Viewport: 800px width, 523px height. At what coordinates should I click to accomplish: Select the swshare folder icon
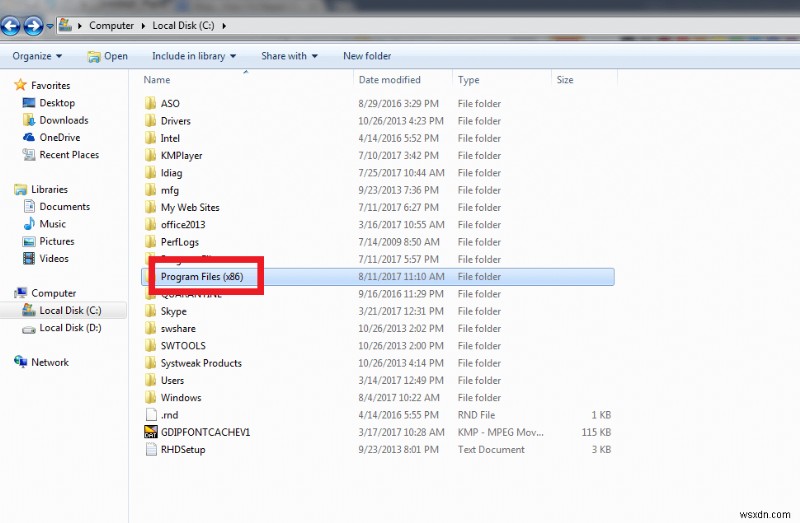[150, 328]
